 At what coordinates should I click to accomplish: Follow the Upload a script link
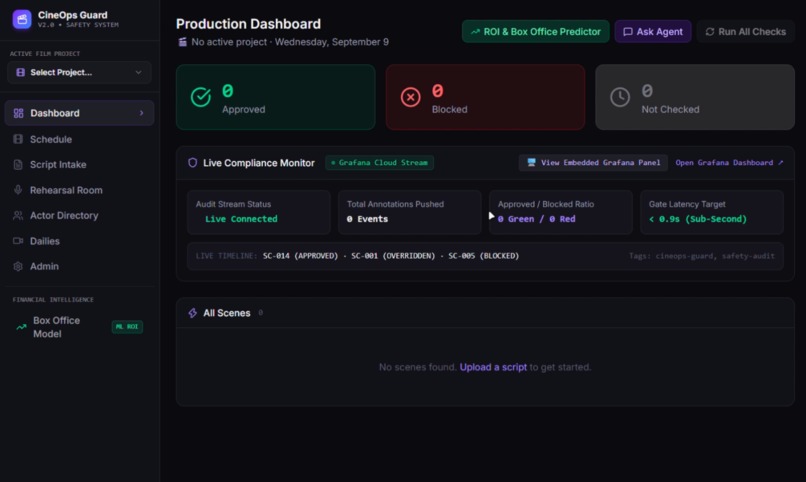(x=493, y=367)
